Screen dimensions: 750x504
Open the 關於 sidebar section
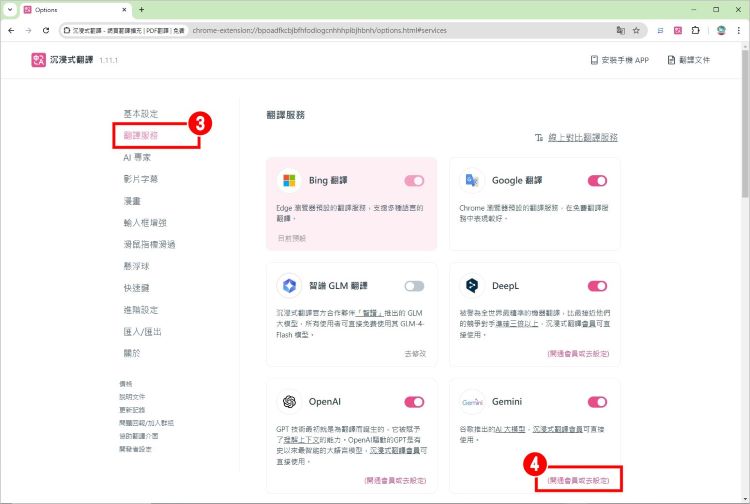132,353
